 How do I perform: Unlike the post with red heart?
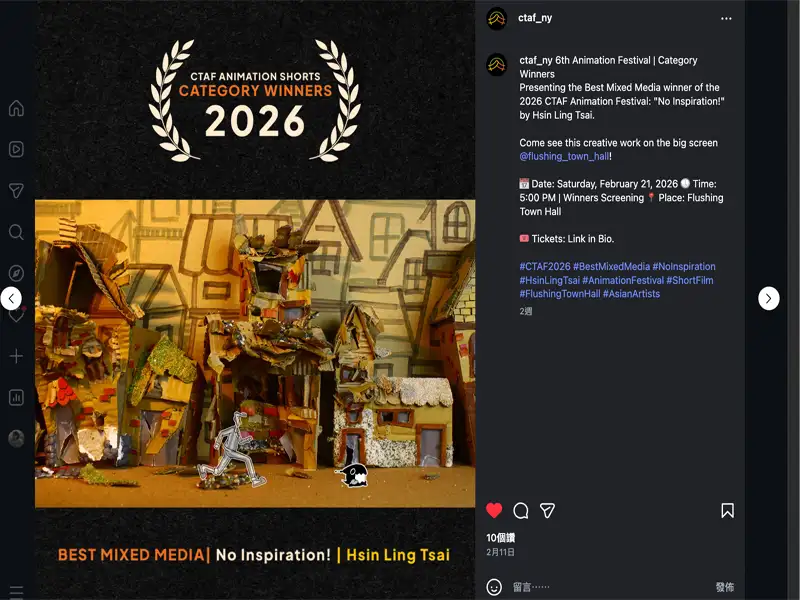click(494, 510)
